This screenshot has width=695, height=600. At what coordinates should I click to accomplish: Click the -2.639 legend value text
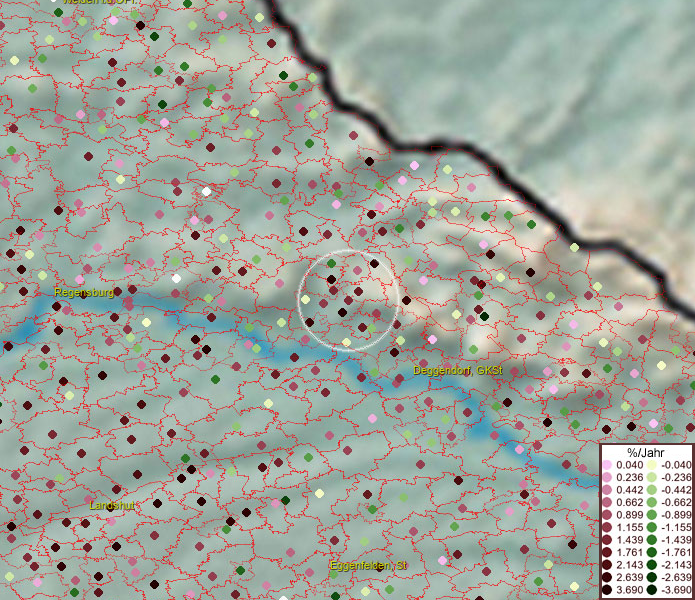coord(675,578)
